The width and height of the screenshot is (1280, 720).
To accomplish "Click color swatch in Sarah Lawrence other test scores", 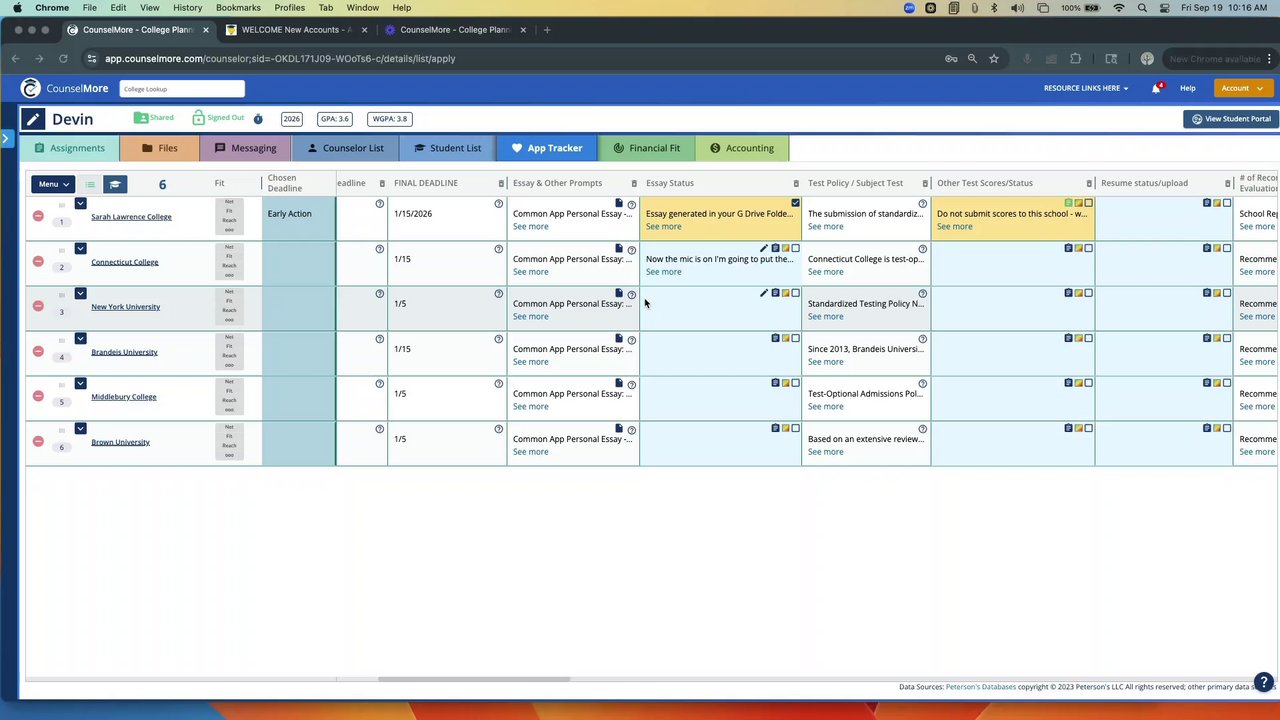I will [x=1079, y=203].
